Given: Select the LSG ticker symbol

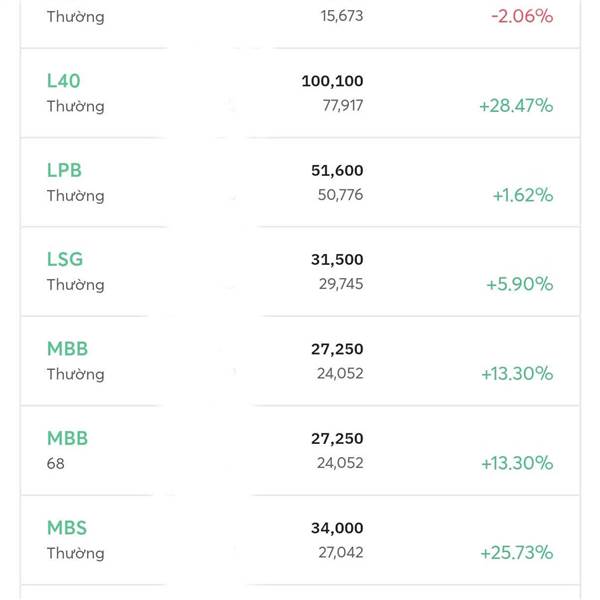Looking at the screenshot, I should [65, 259].
